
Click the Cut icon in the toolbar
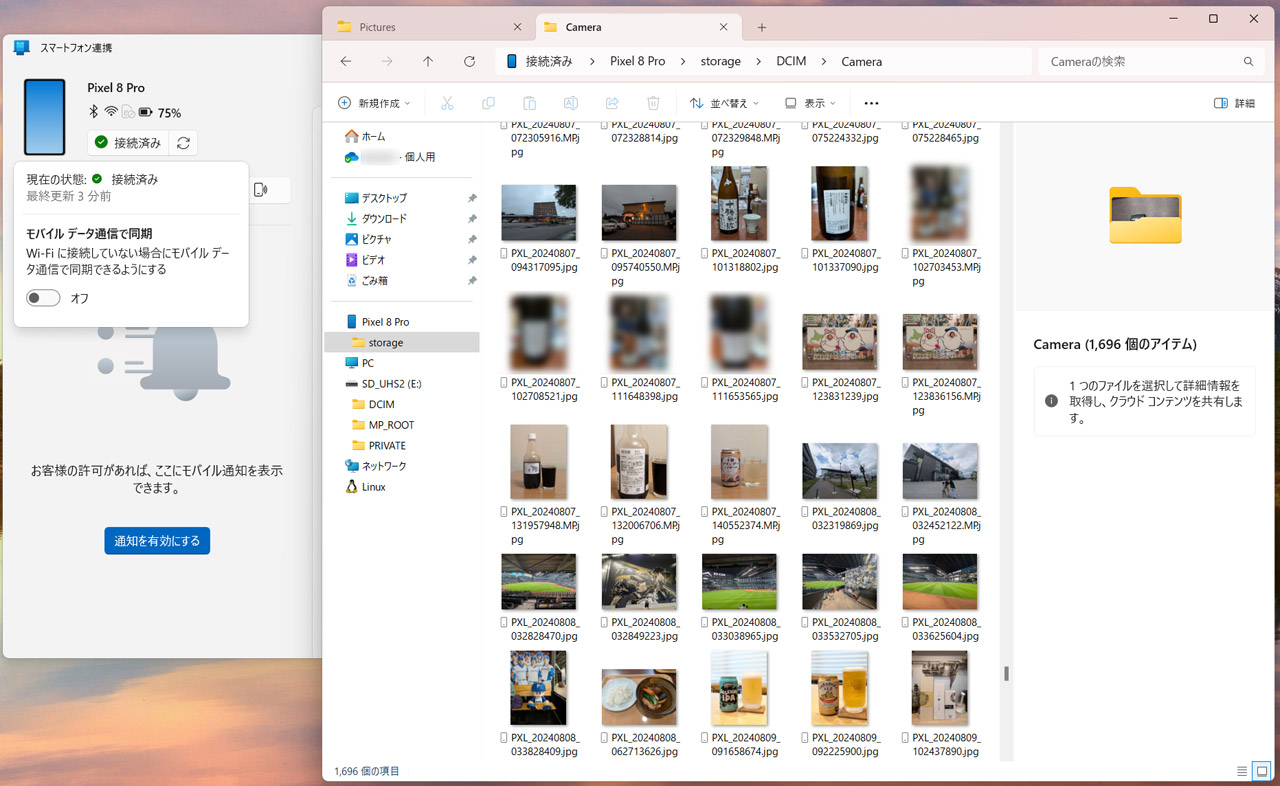pyautogui.click(x=447, y=103)
